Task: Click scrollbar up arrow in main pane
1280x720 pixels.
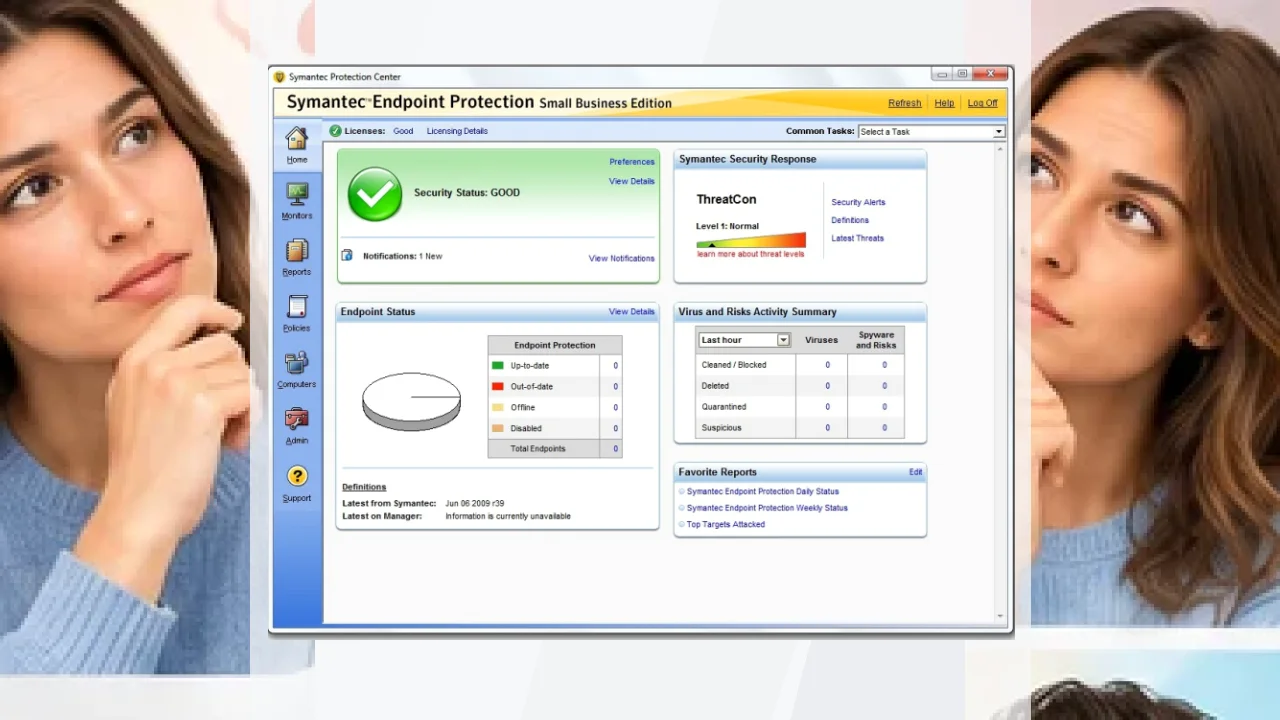Action: (1000, 149)
